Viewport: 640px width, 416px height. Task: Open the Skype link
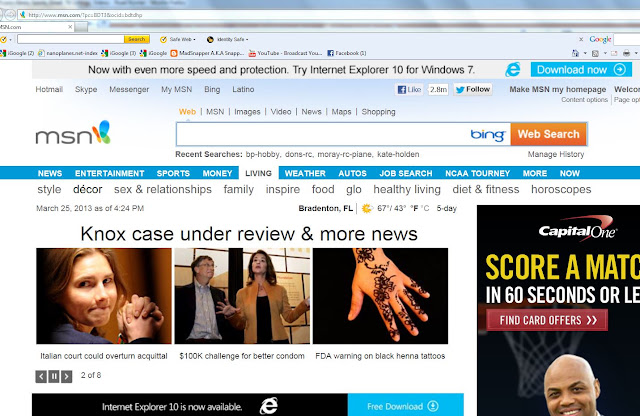tap(86, 89)
